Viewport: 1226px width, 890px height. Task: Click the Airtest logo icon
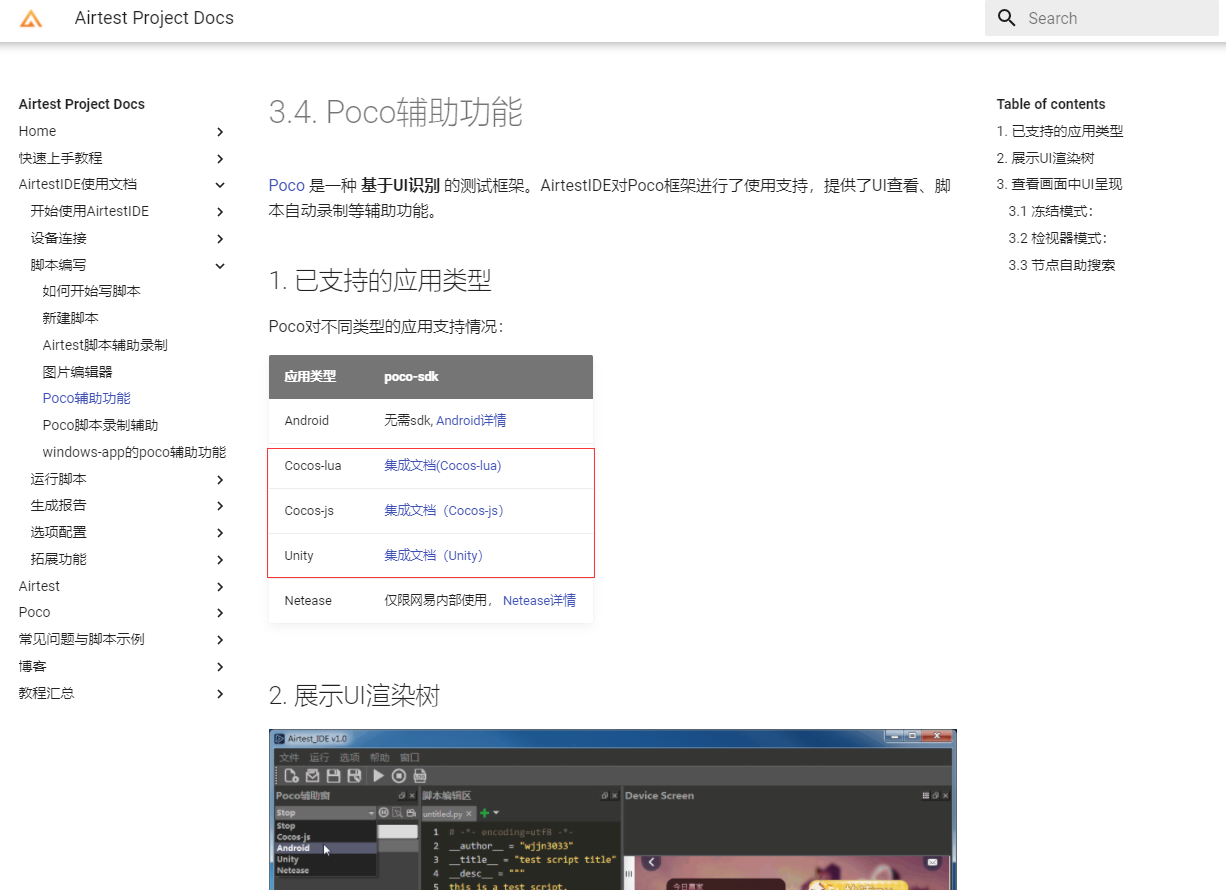coord(31,18)
